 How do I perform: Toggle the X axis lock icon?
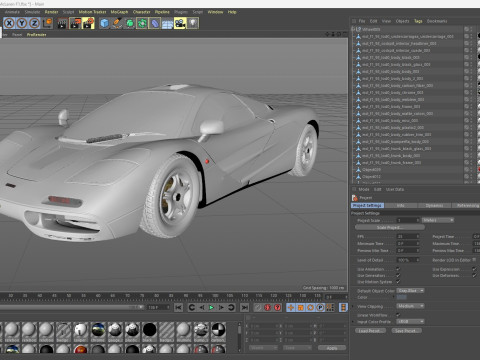(9, 23)
